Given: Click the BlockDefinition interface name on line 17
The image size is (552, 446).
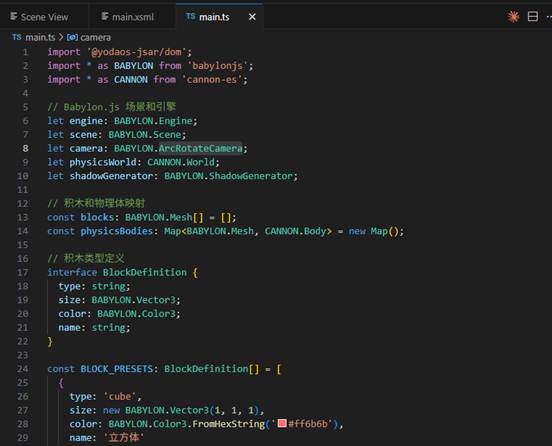Looking at the screenshot, I should tap(145, 272).
